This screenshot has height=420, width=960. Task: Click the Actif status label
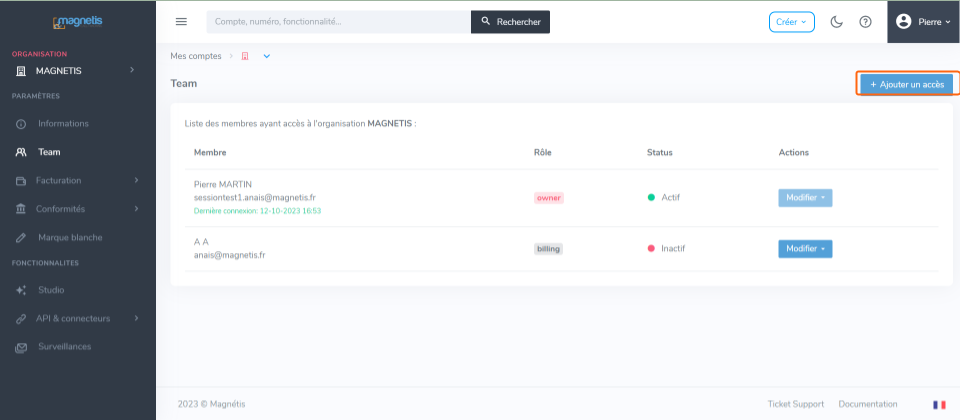(670, 197)
